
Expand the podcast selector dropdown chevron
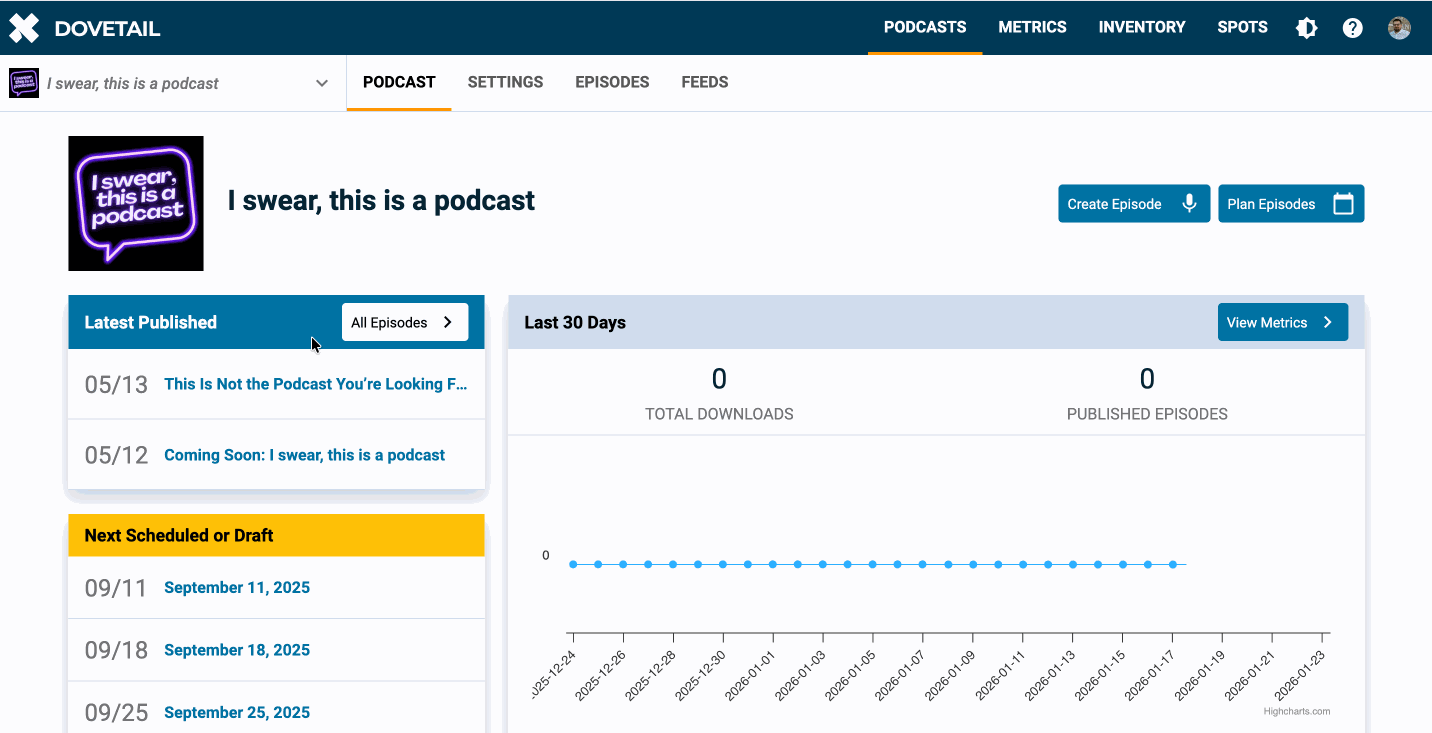pos(322,83)
